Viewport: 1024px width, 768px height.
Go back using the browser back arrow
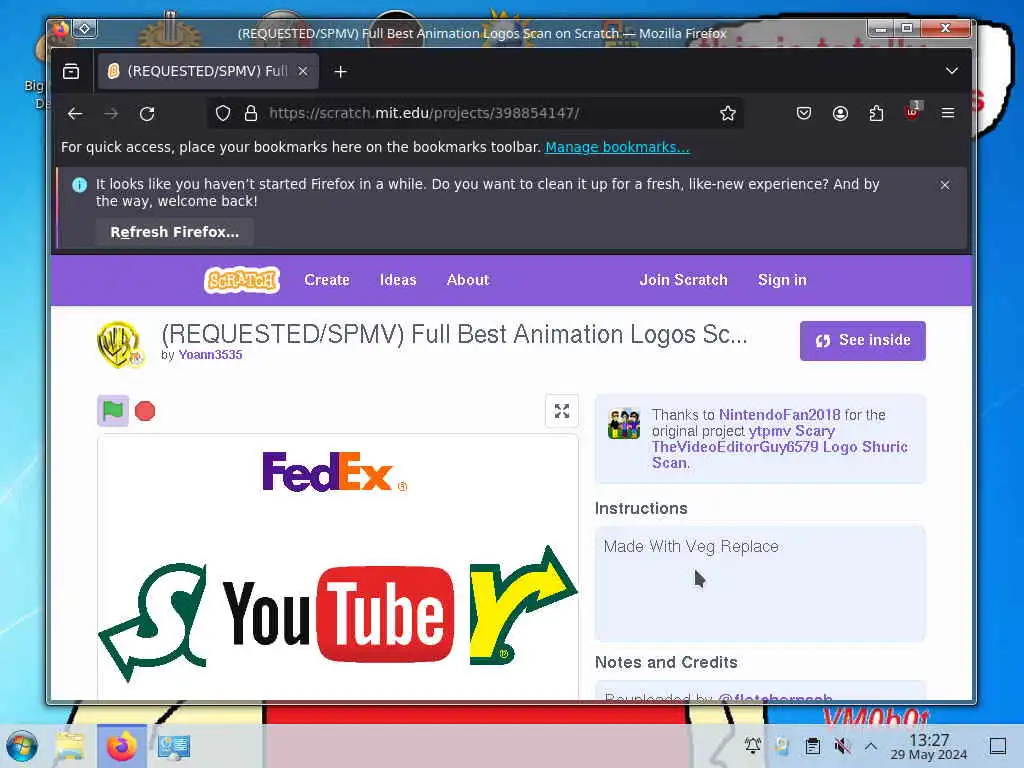point(75,114)
